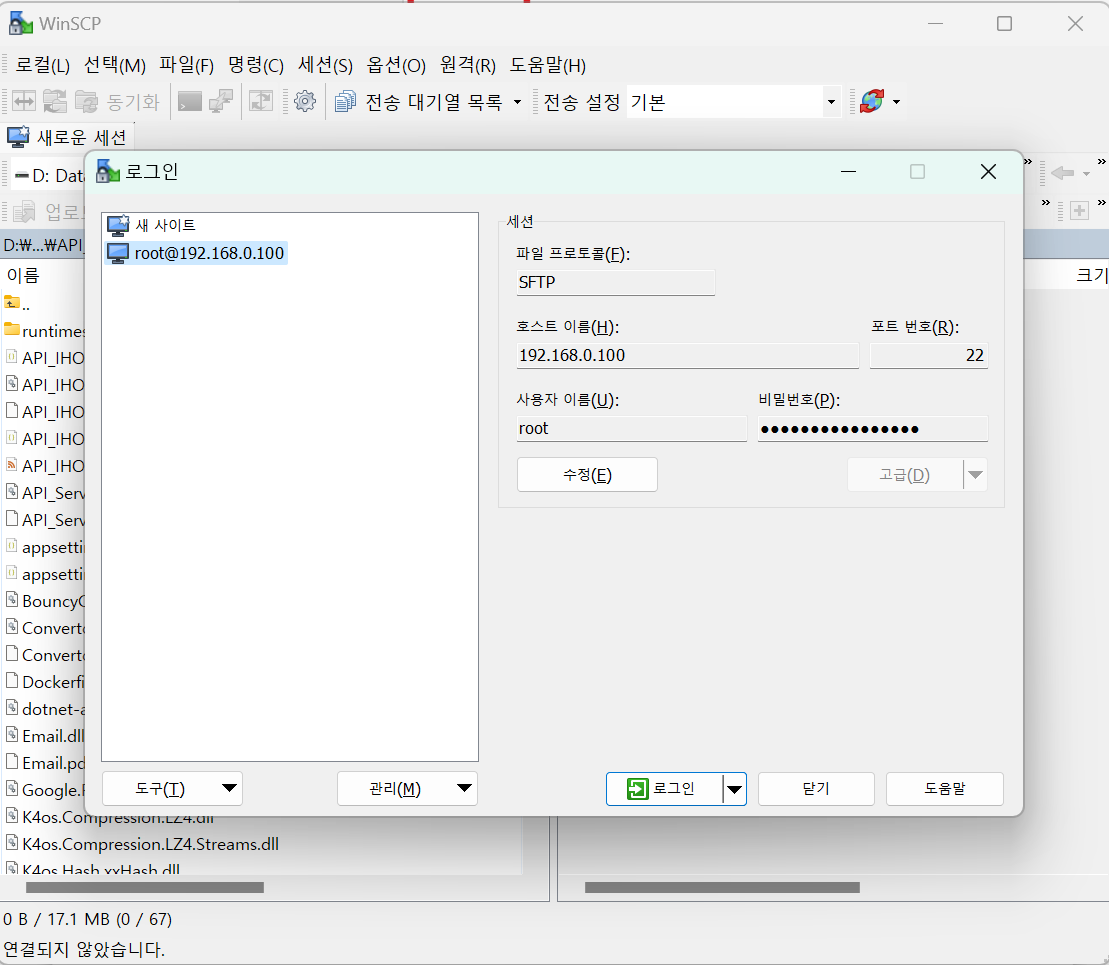Click the synchronize toolbar icon labeled 동기화
Image resolution: width=1109 pixels, height=965 pixels.
[x=117, y=101]
